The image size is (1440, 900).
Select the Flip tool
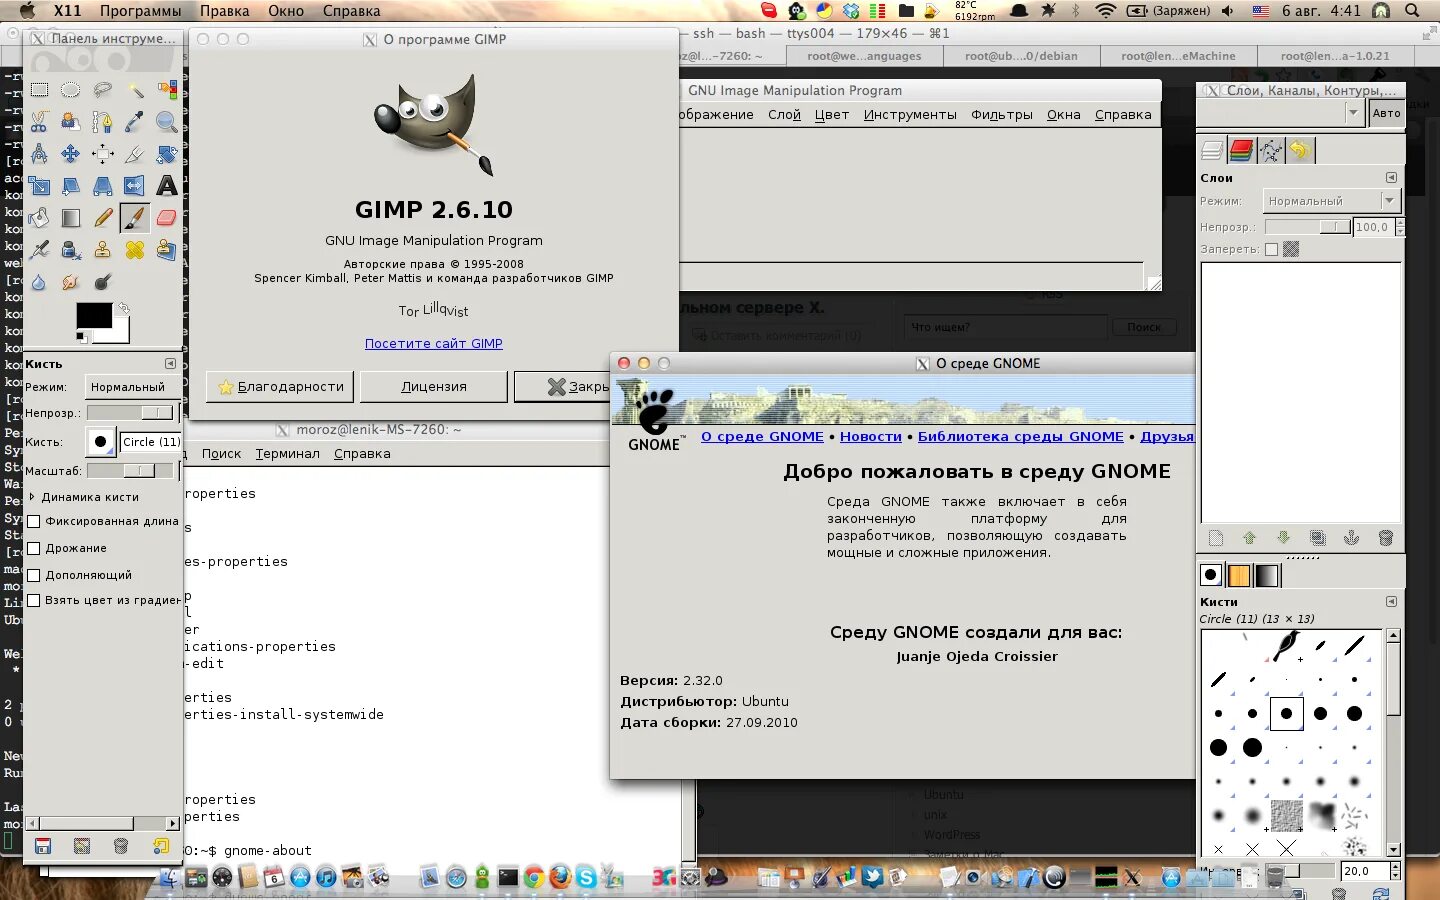coord(135,186)
